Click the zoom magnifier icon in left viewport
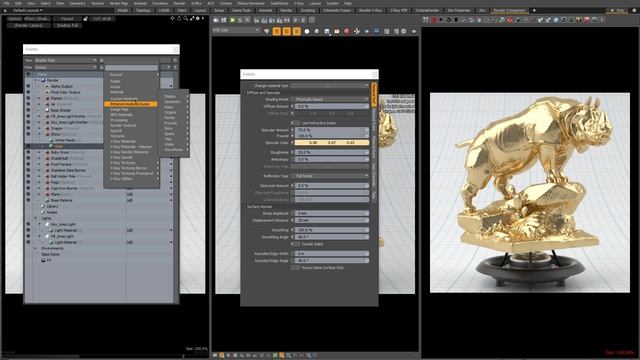640x360 pixels. click(186, 18)
